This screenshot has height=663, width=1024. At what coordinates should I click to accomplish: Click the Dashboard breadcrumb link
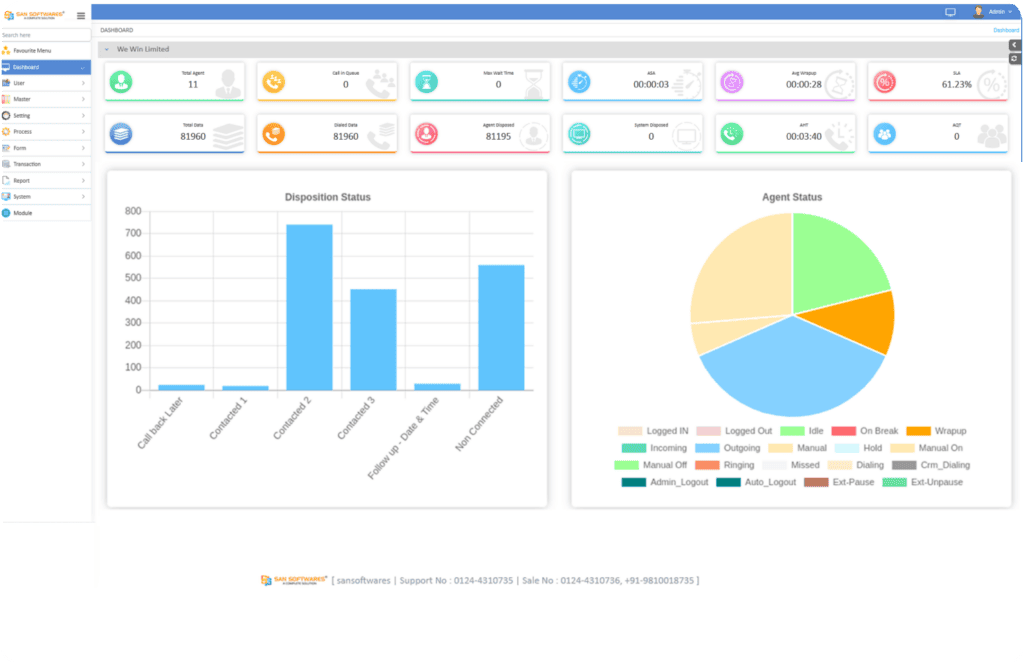pos(1006,30)
